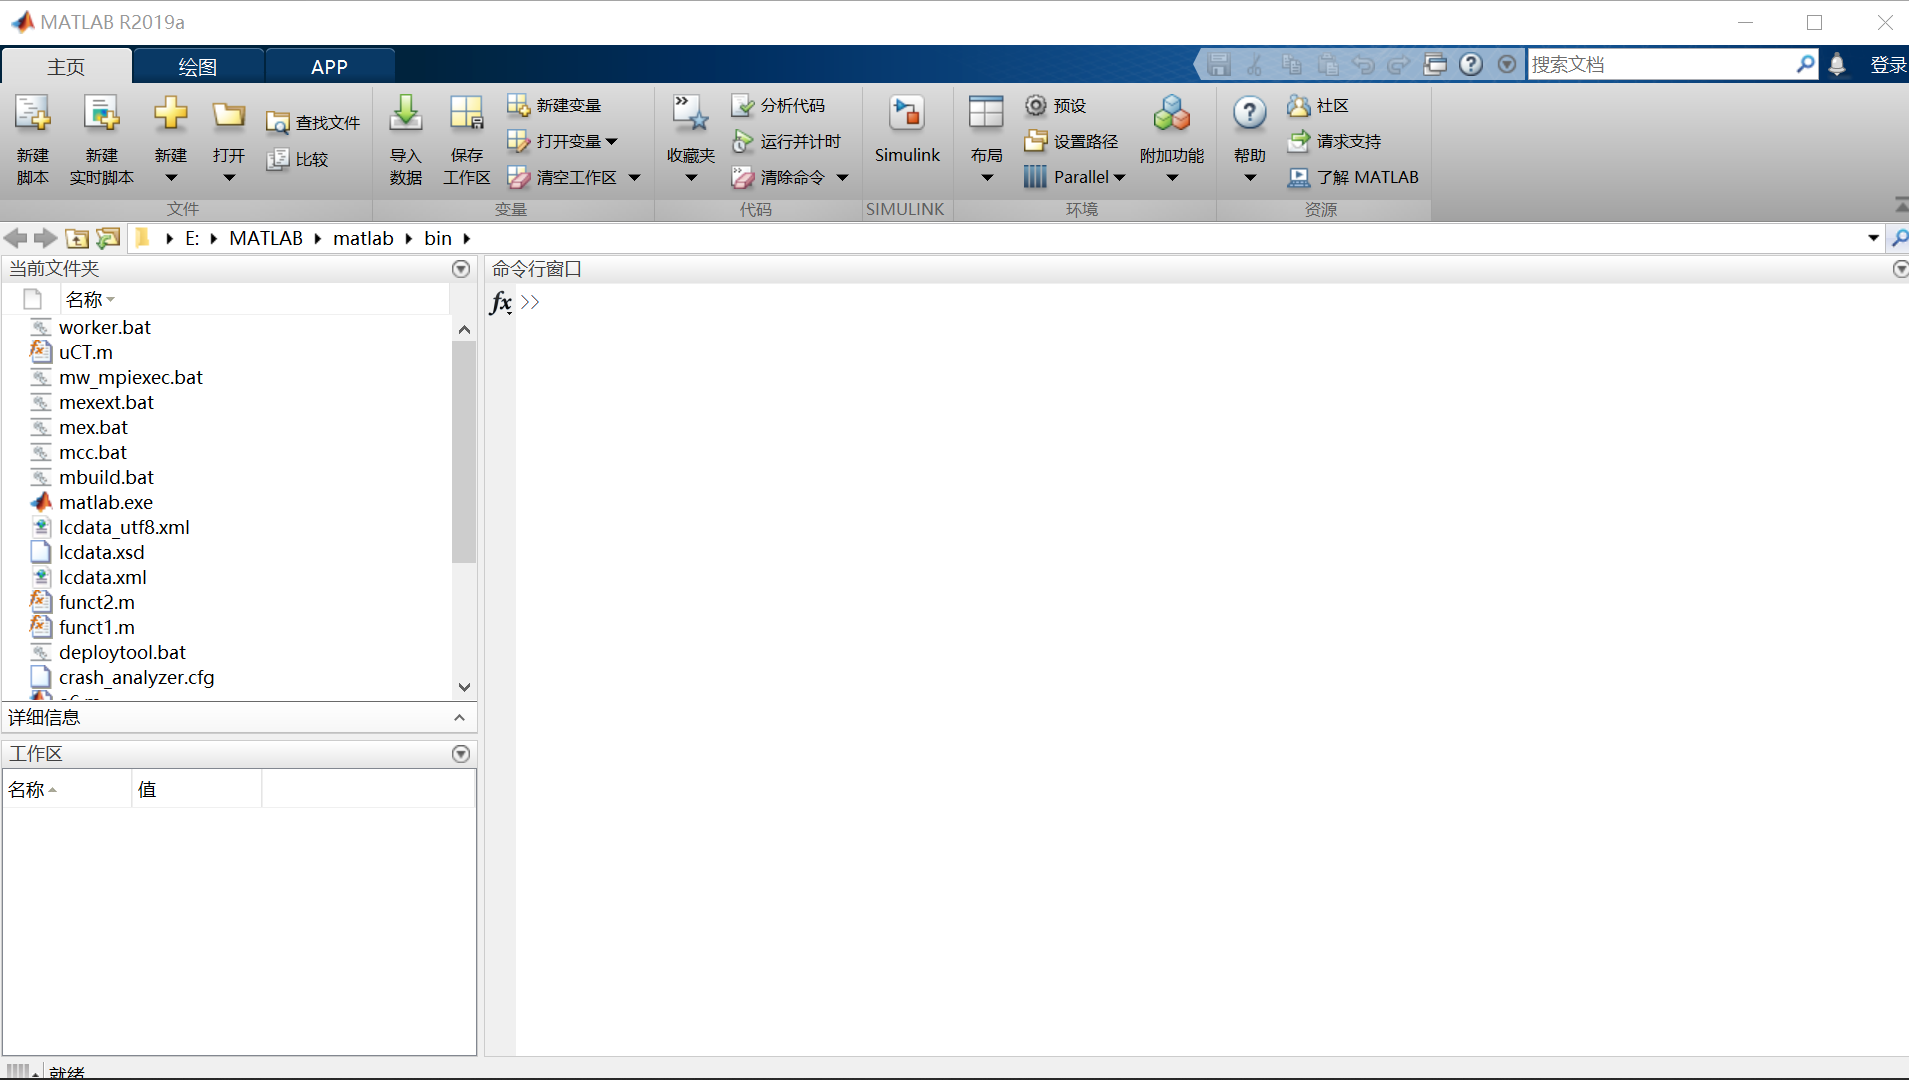The height and width of the screenshot is (1080, 1909).
Task: Open the APP ribbon tab
Action: pos(328,66)
